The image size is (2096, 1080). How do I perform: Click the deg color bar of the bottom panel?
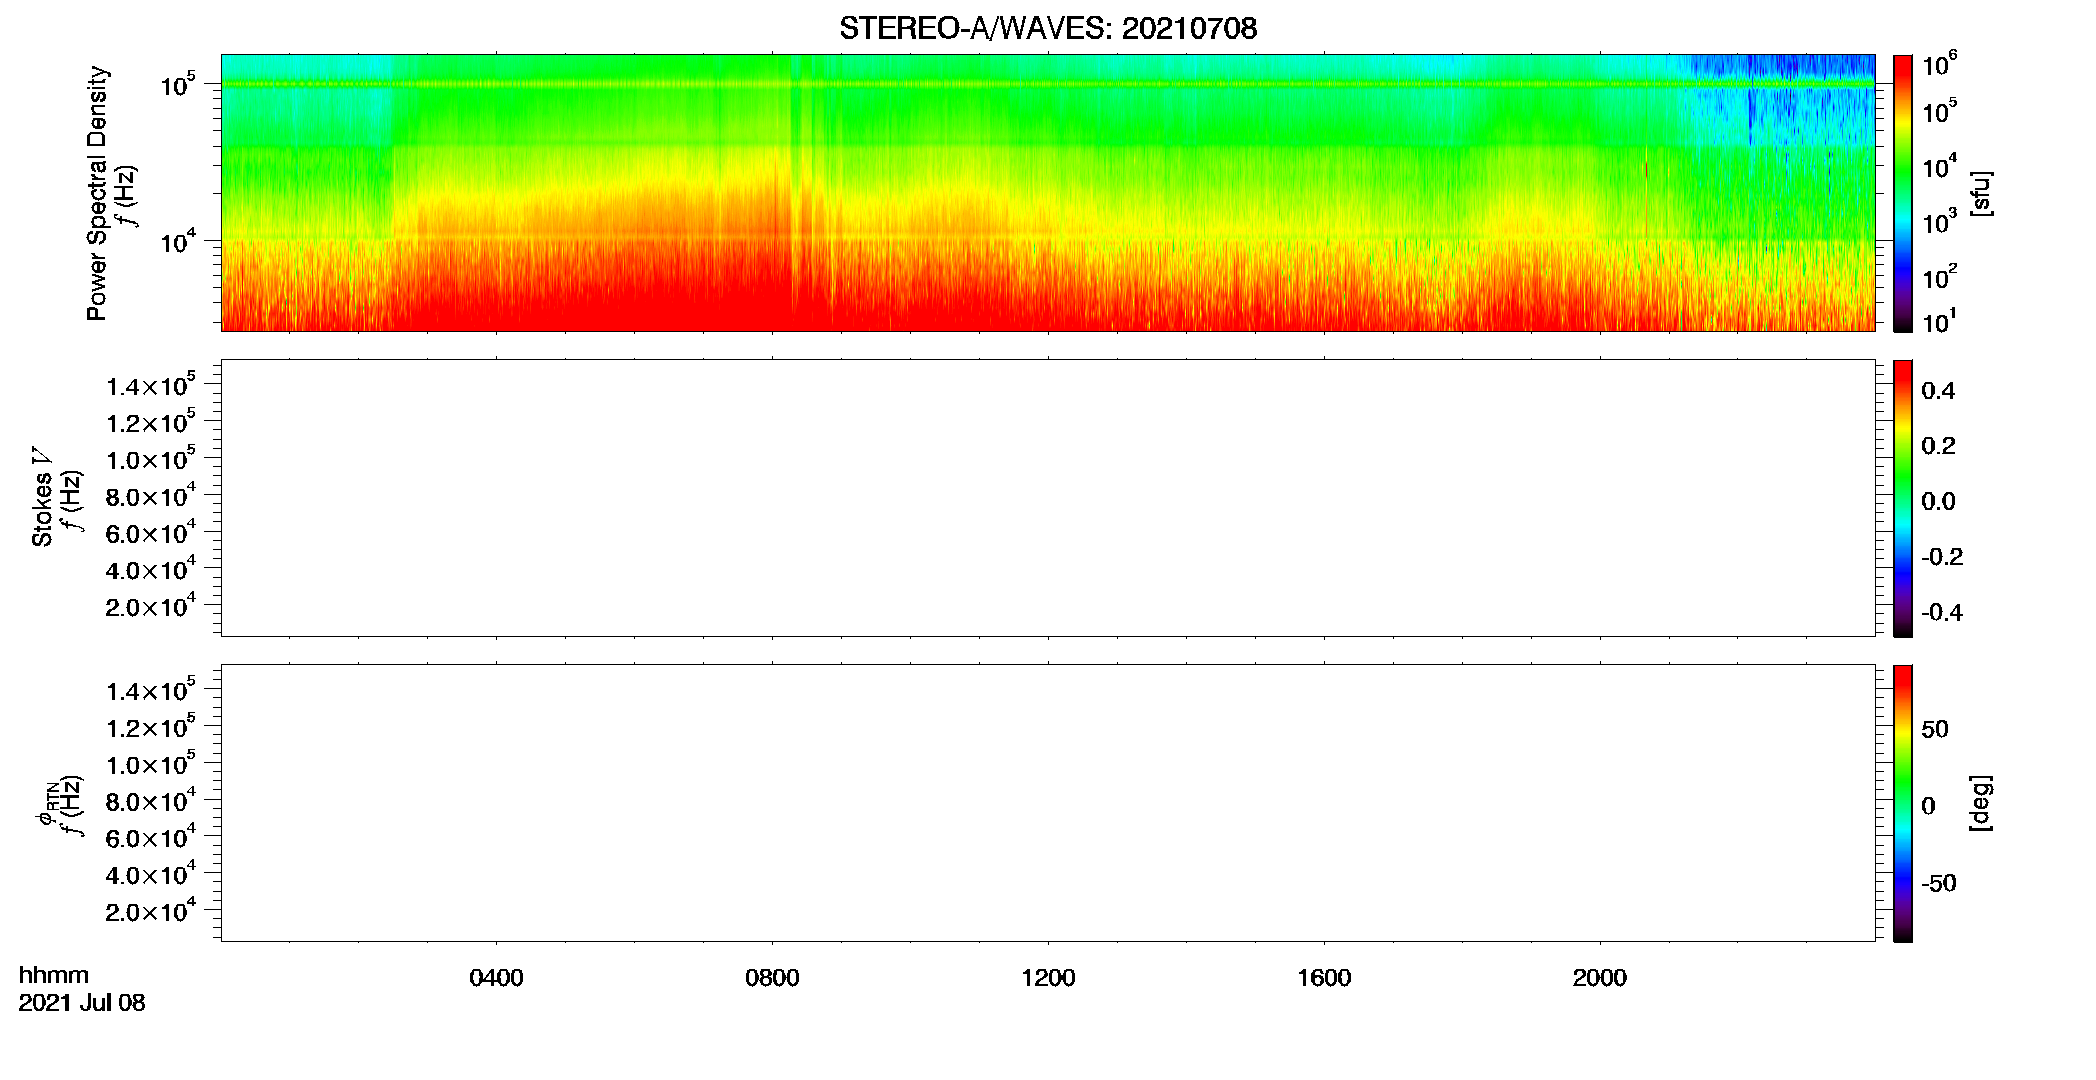tap(1902, 803)
